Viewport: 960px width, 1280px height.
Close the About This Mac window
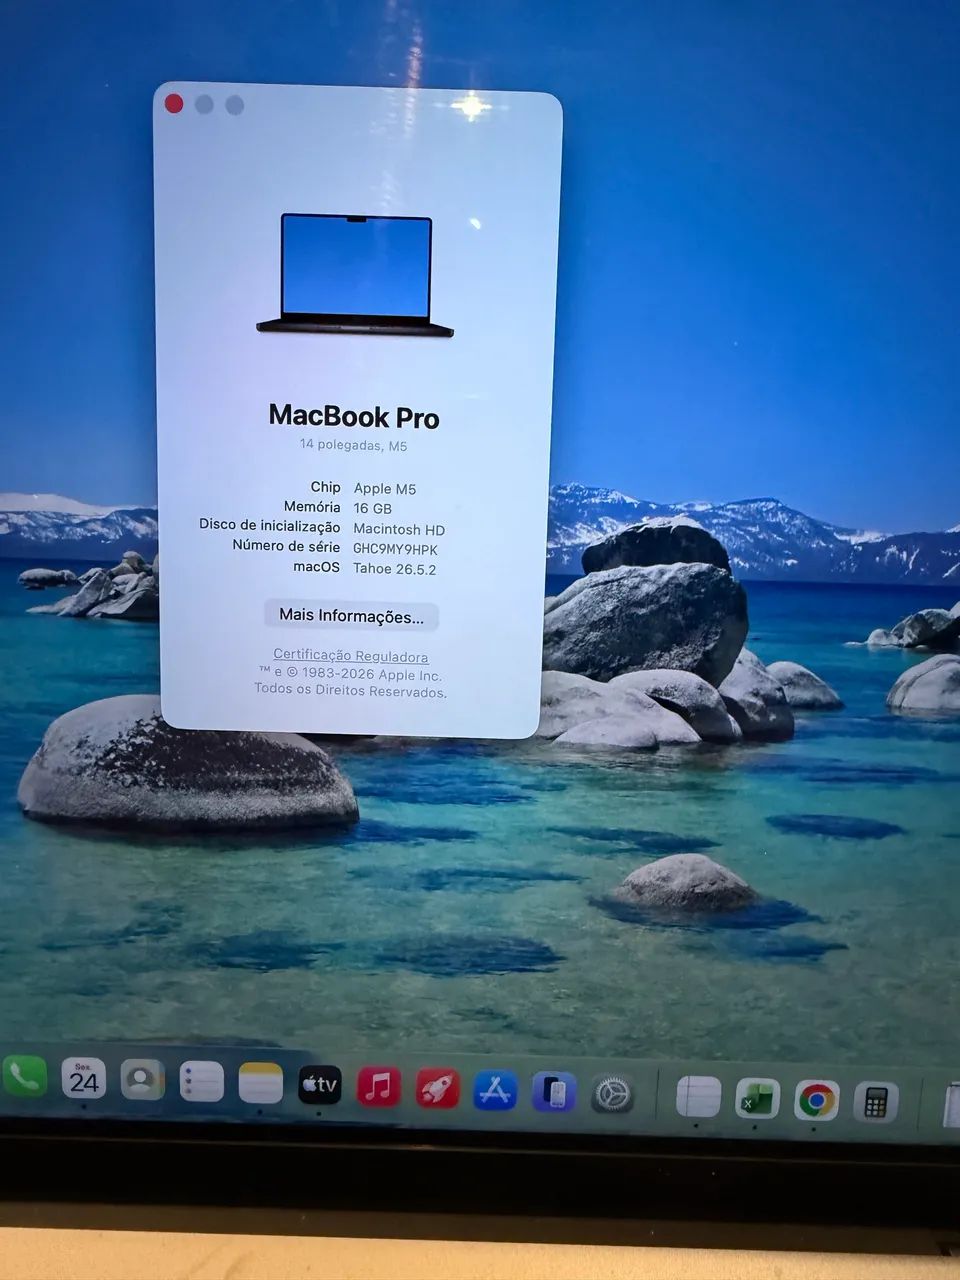(x=174, y=104)
